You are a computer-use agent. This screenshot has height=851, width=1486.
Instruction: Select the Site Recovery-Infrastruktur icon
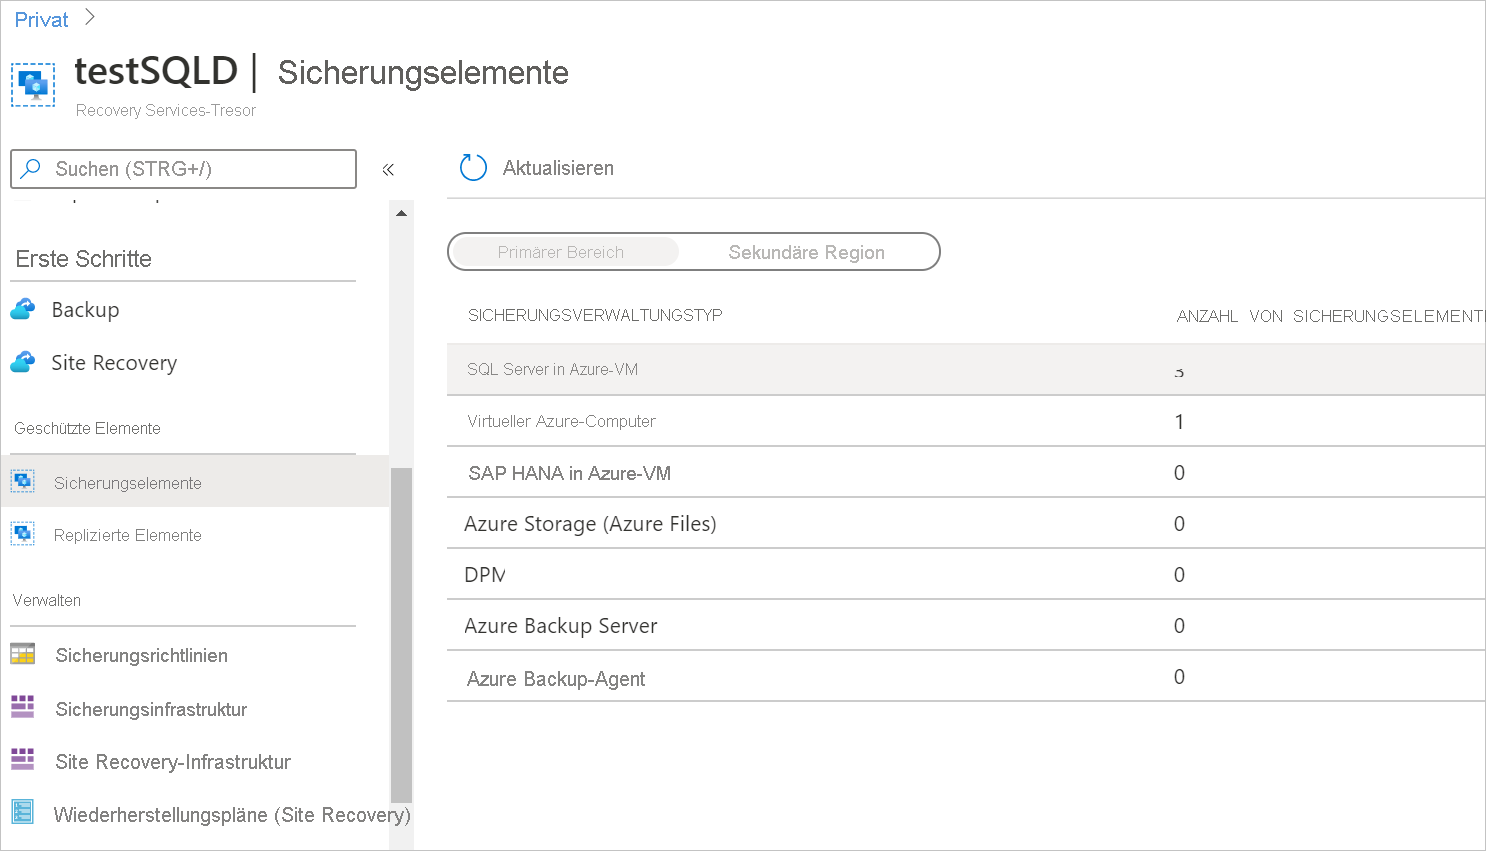23,761
